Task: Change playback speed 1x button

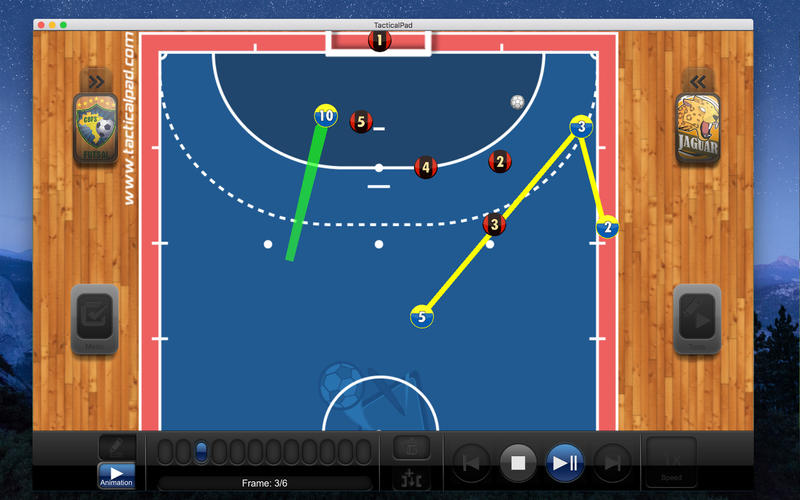Action: [x=671, y=462]
